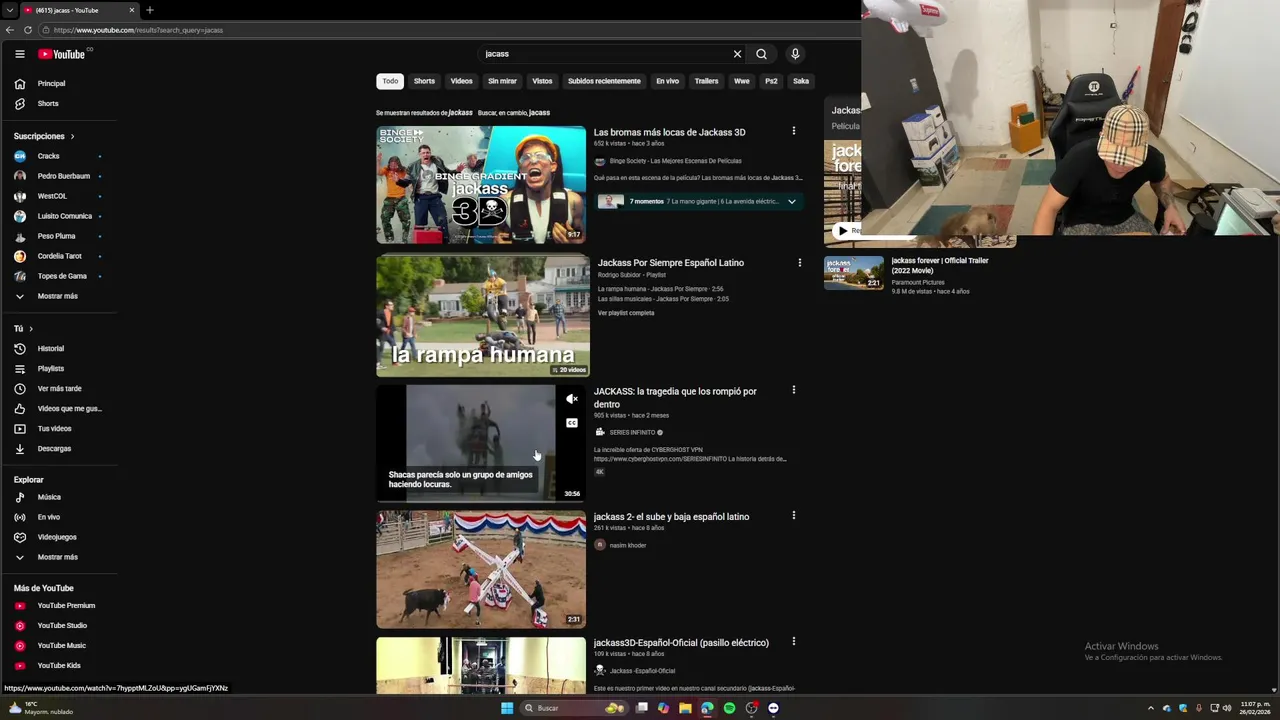Open options for JACKASS la tragedia video
Image resolution: width=1280 pixels, height=720 pixels.
click(x=794, y=390)
